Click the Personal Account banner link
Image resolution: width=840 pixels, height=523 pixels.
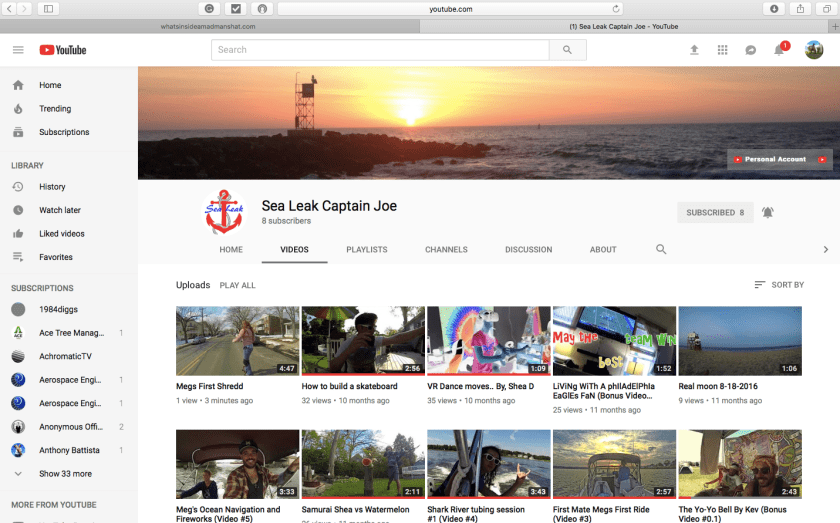pos(780,159)
